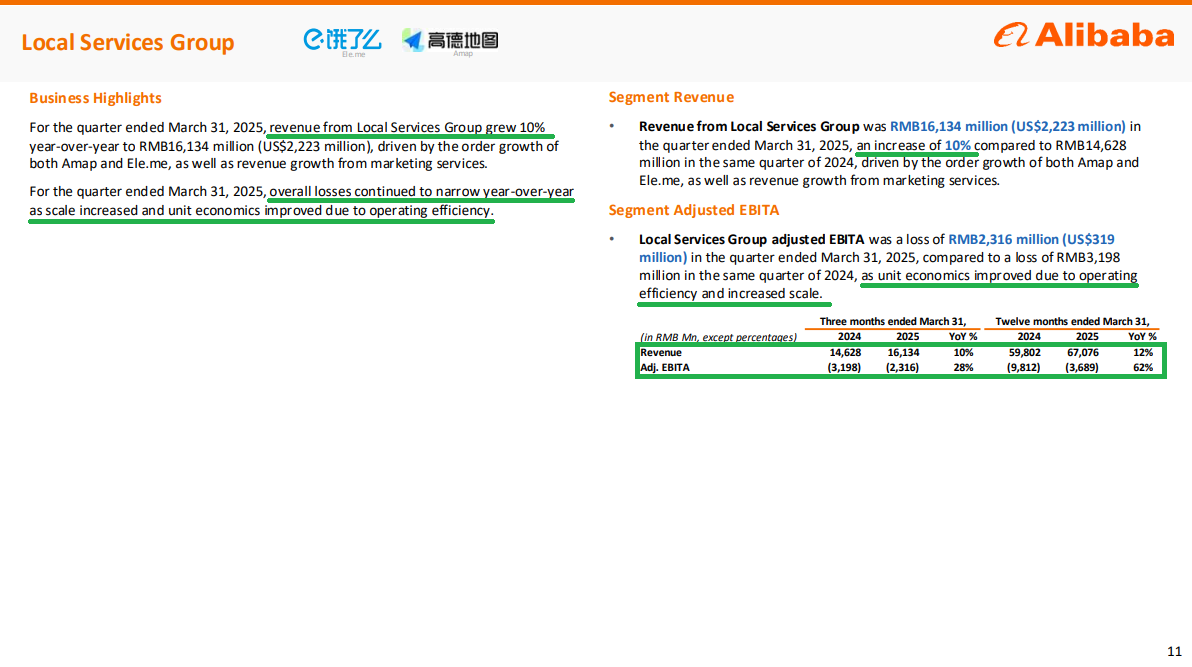Click the Amap logo
The width and height of the screenshot is (1192, 667).
pos(450,43)
